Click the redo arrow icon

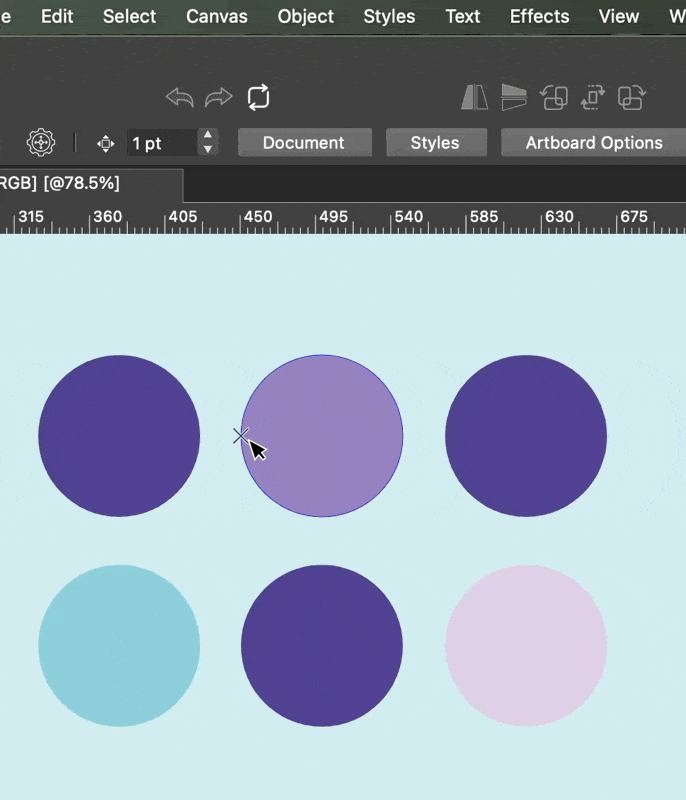pos(218,97)
